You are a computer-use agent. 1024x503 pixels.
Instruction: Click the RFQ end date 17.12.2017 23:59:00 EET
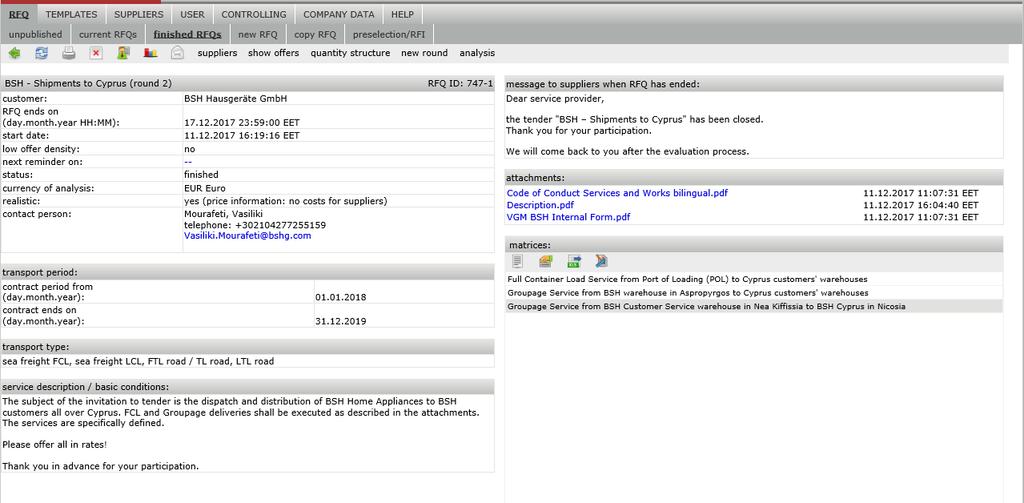pos(242,122)
